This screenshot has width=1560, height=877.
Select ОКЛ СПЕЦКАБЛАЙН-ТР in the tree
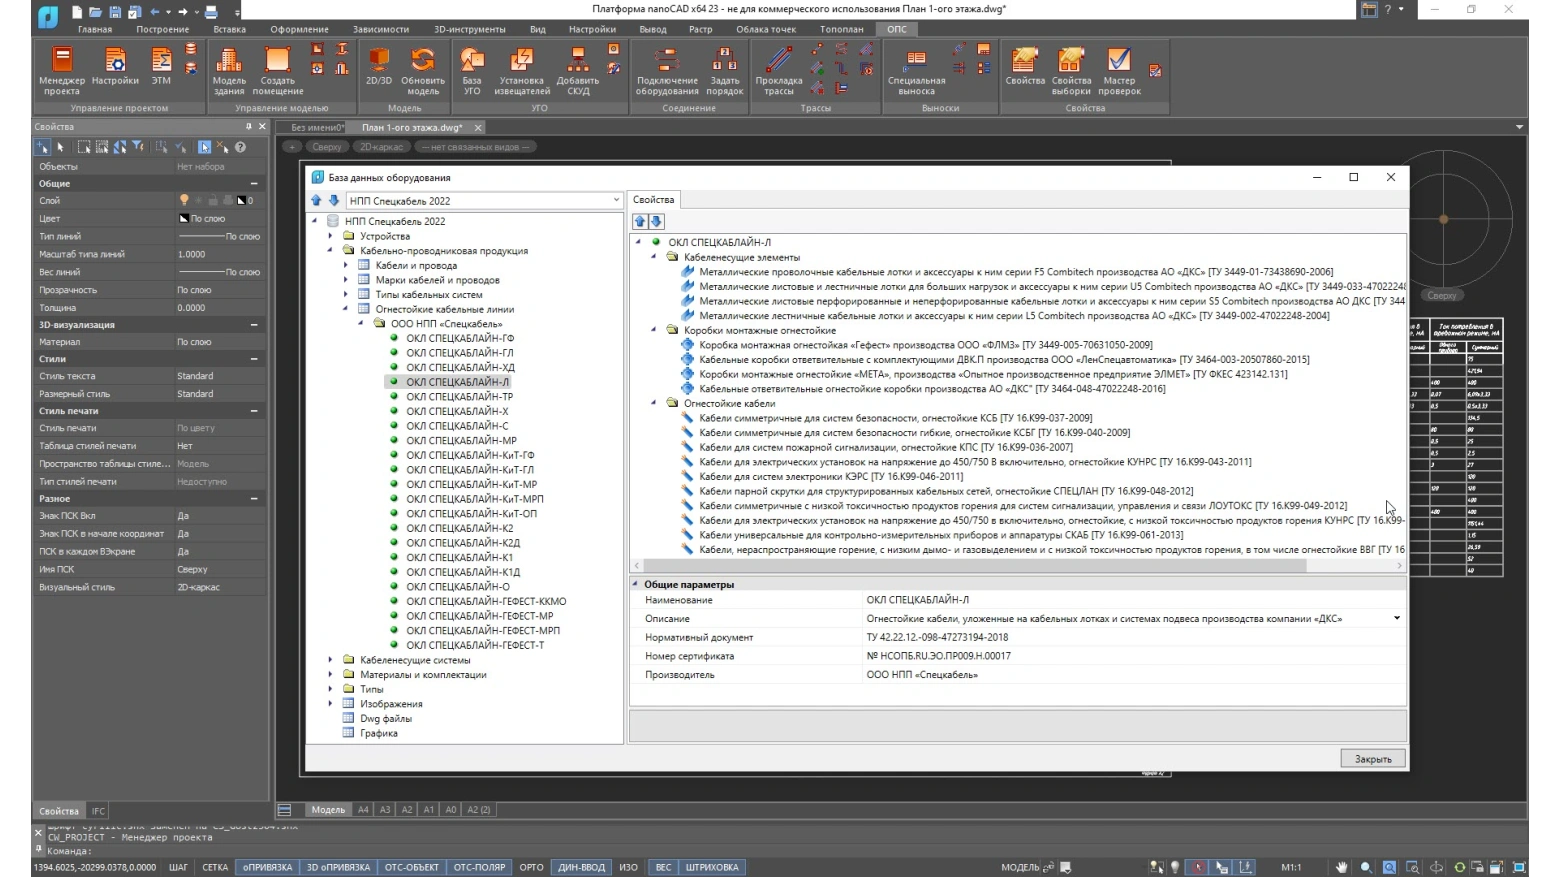click(x=459, y=396)
